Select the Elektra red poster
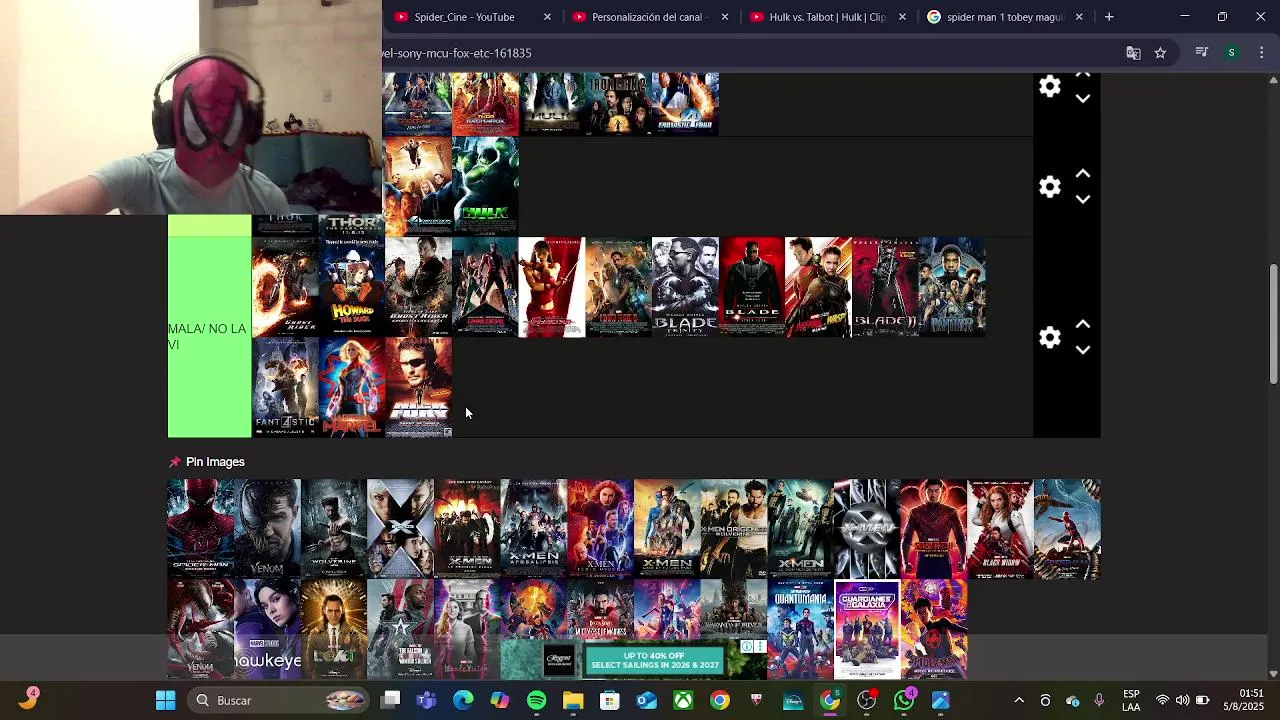Screen dimensions: 1280x720 tap(552, 287)
